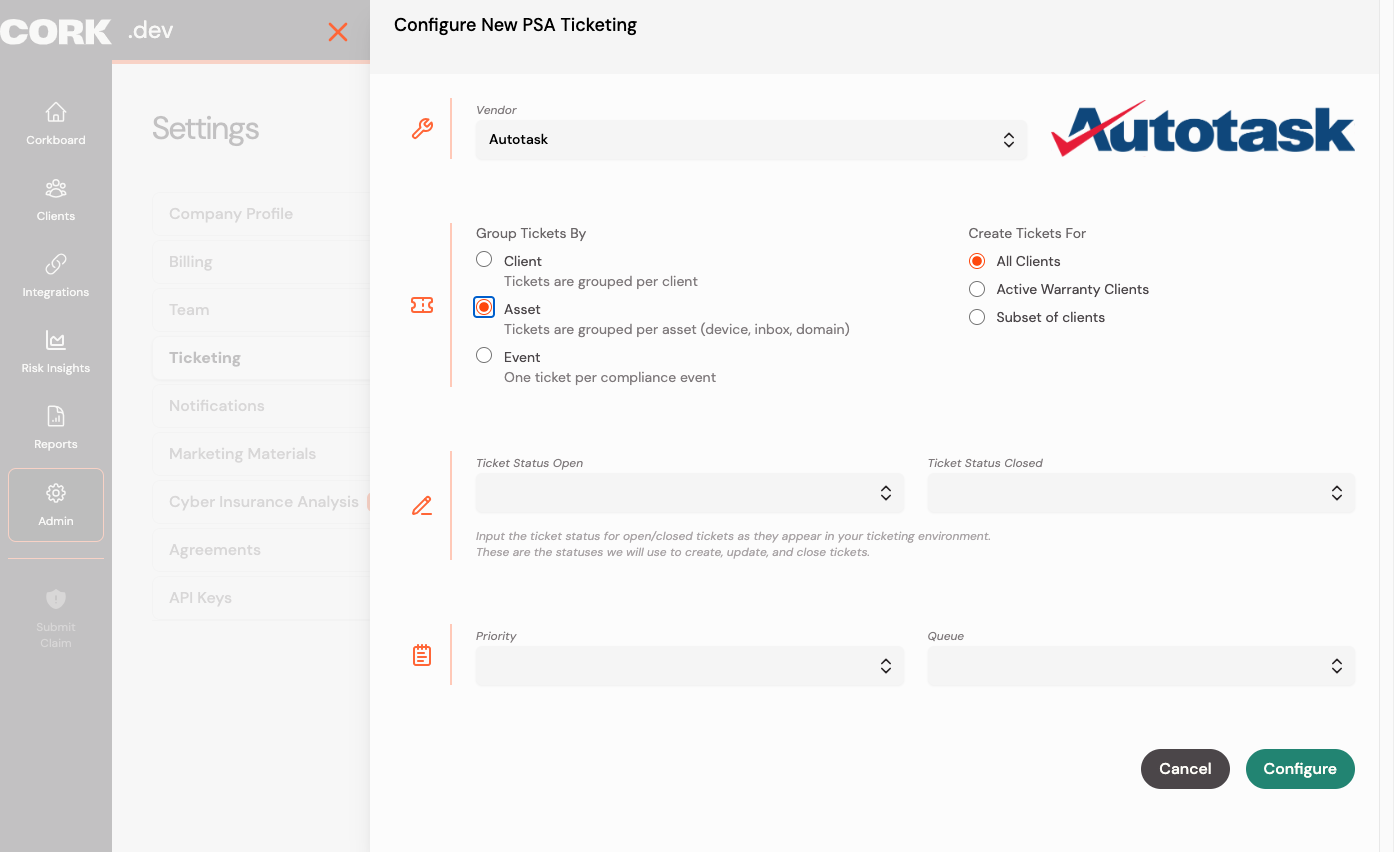Click the green Configure button

pyautogui.click(x=1300, y=769)
